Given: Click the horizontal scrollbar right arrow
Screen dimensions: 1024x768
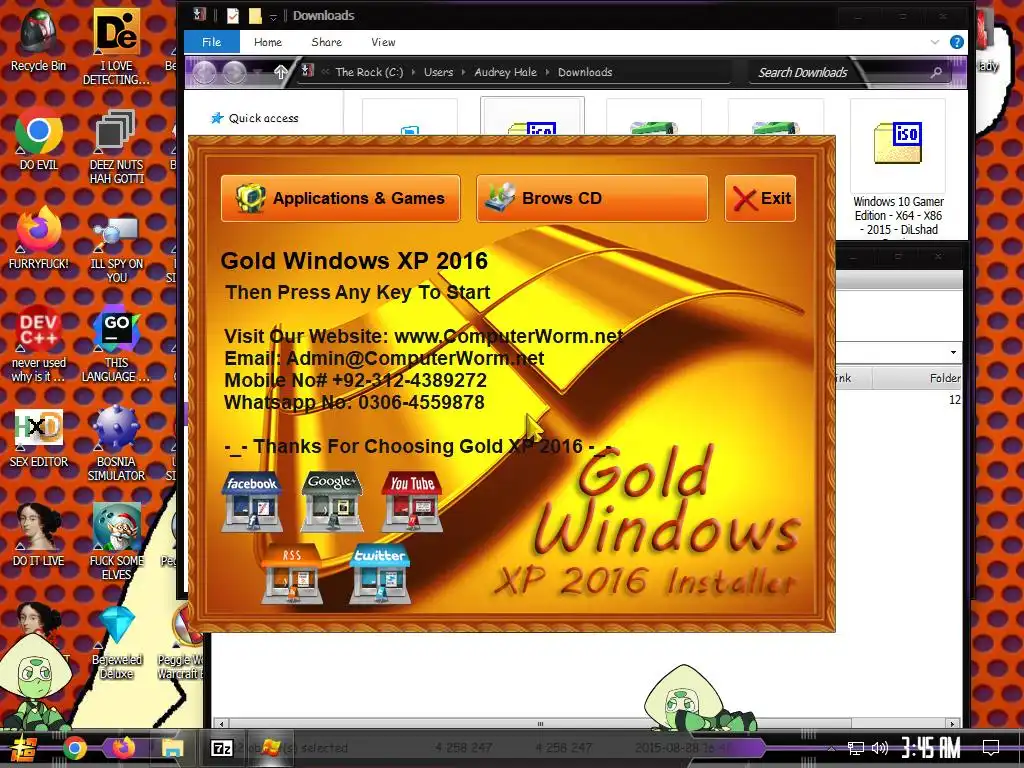Looking at the screenshot, I should [953, 724].
